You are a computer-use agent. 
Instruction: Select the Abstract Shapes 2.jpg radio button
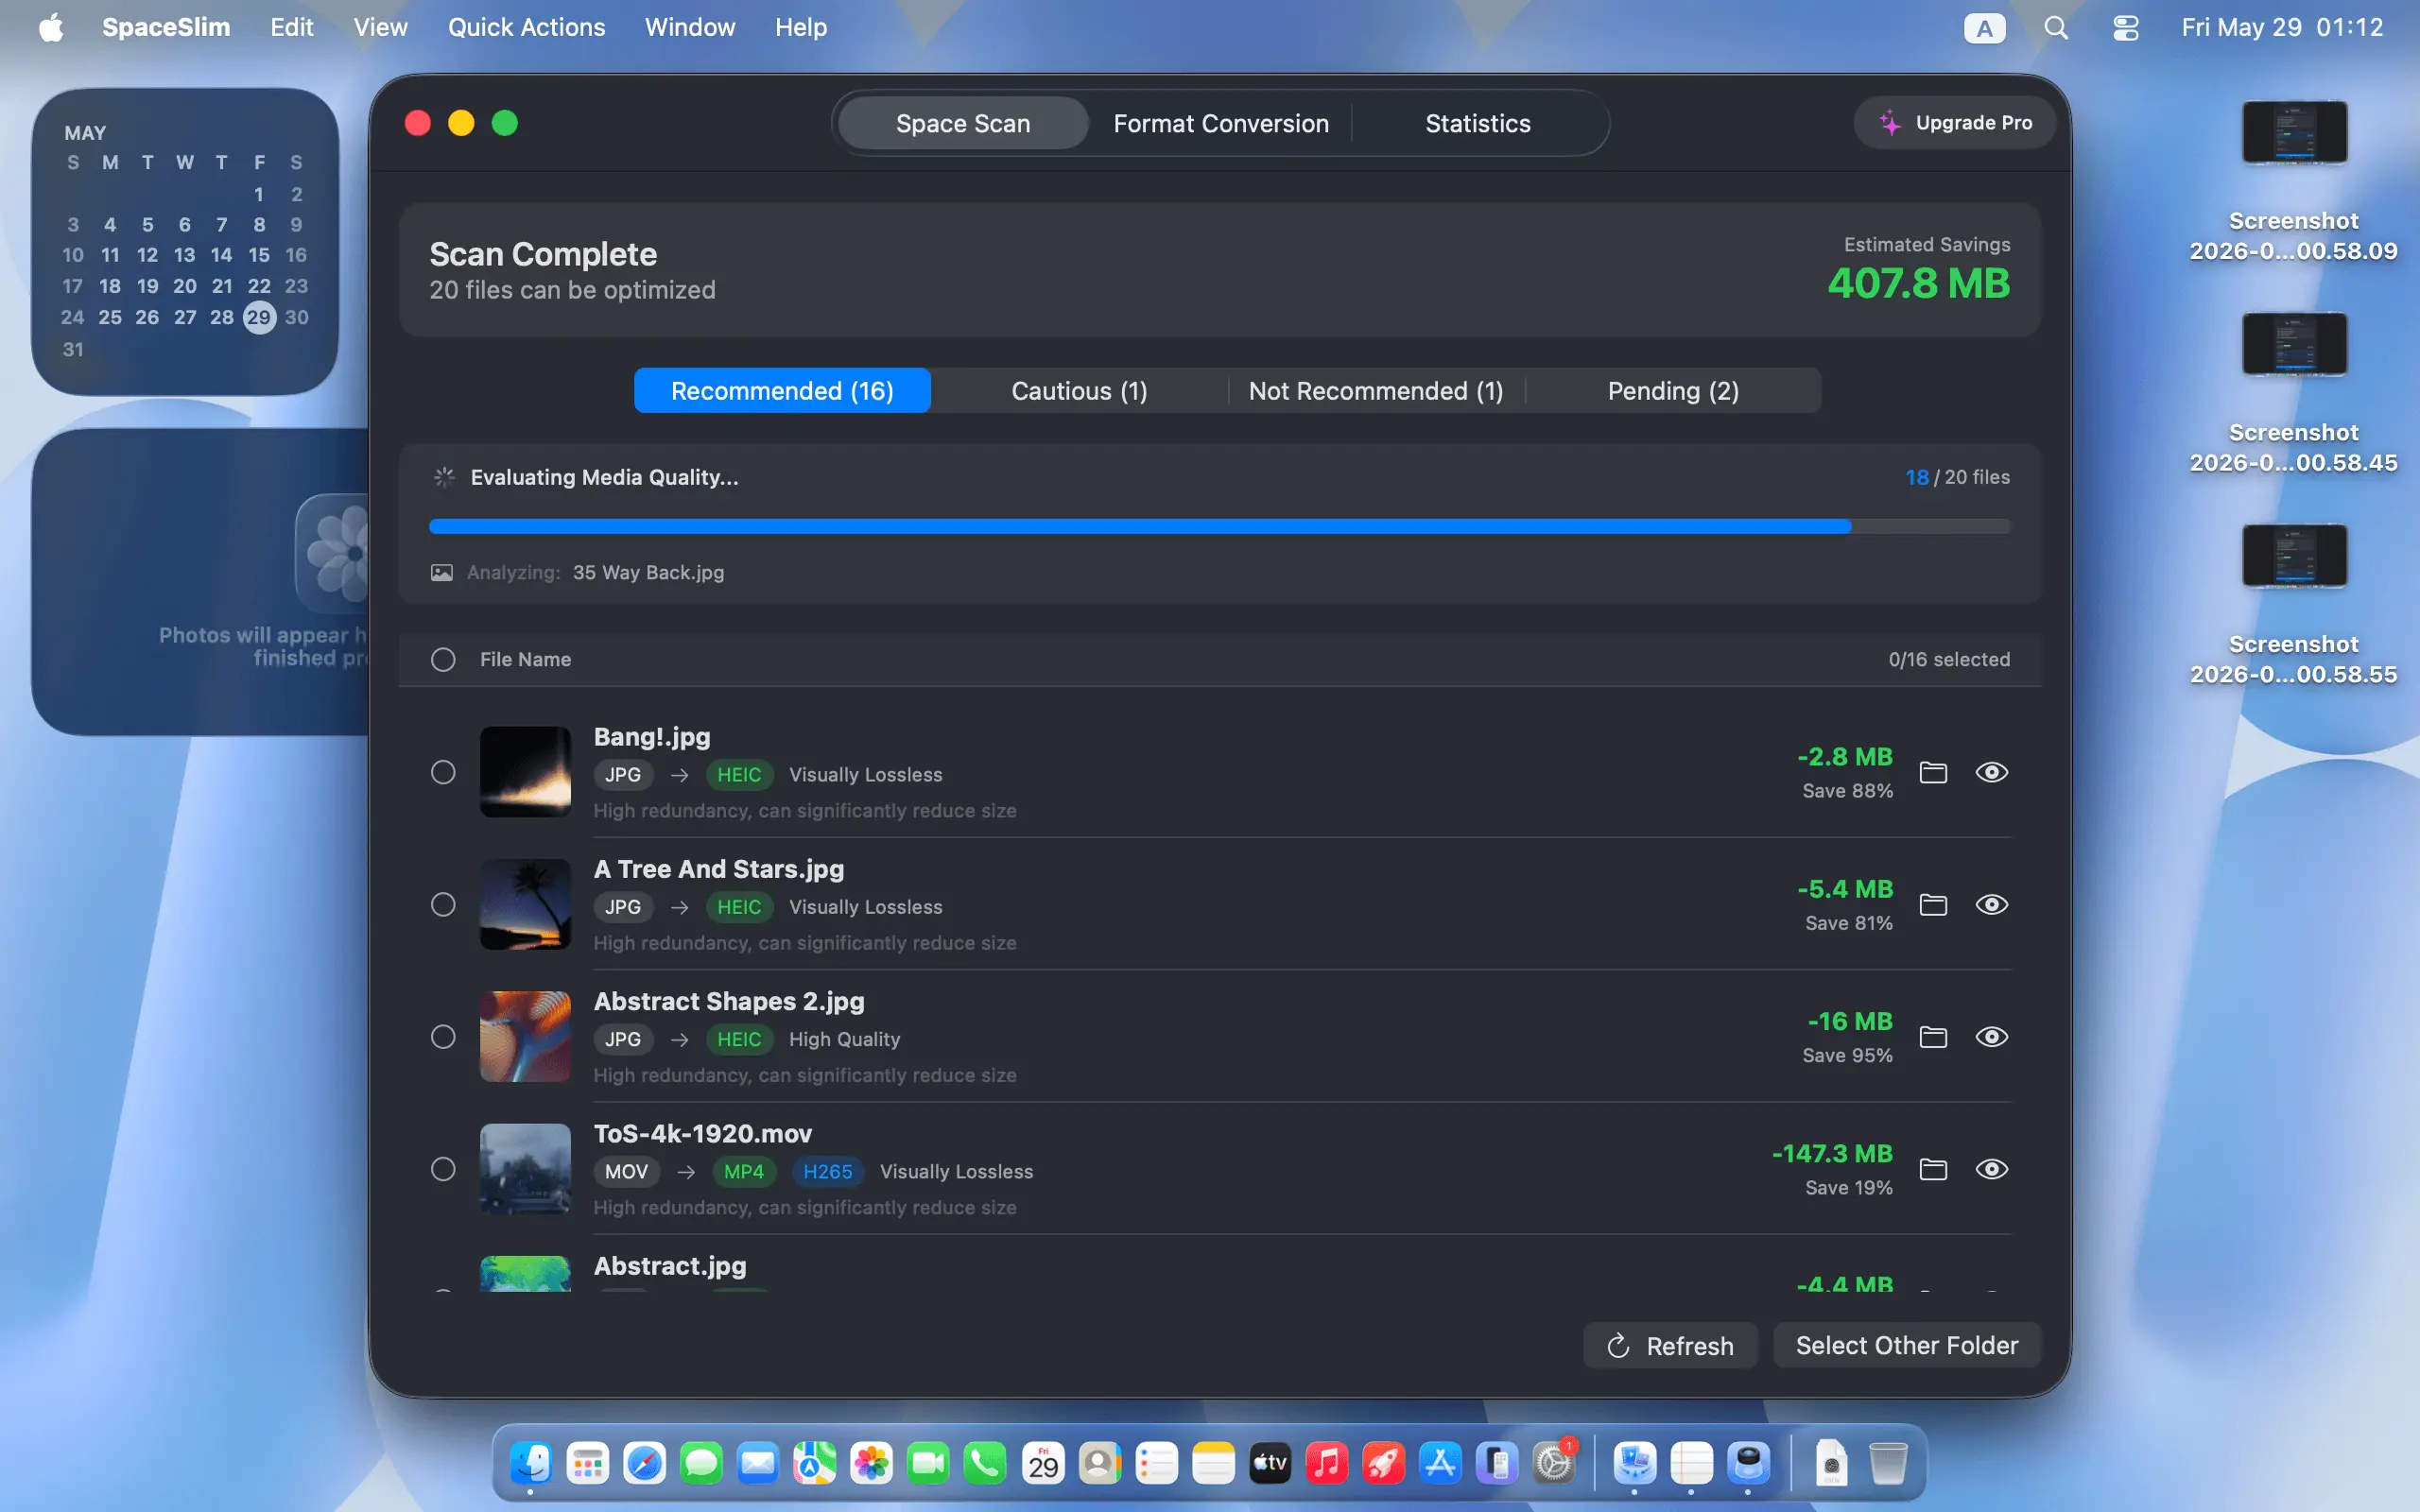[443, 1037]
